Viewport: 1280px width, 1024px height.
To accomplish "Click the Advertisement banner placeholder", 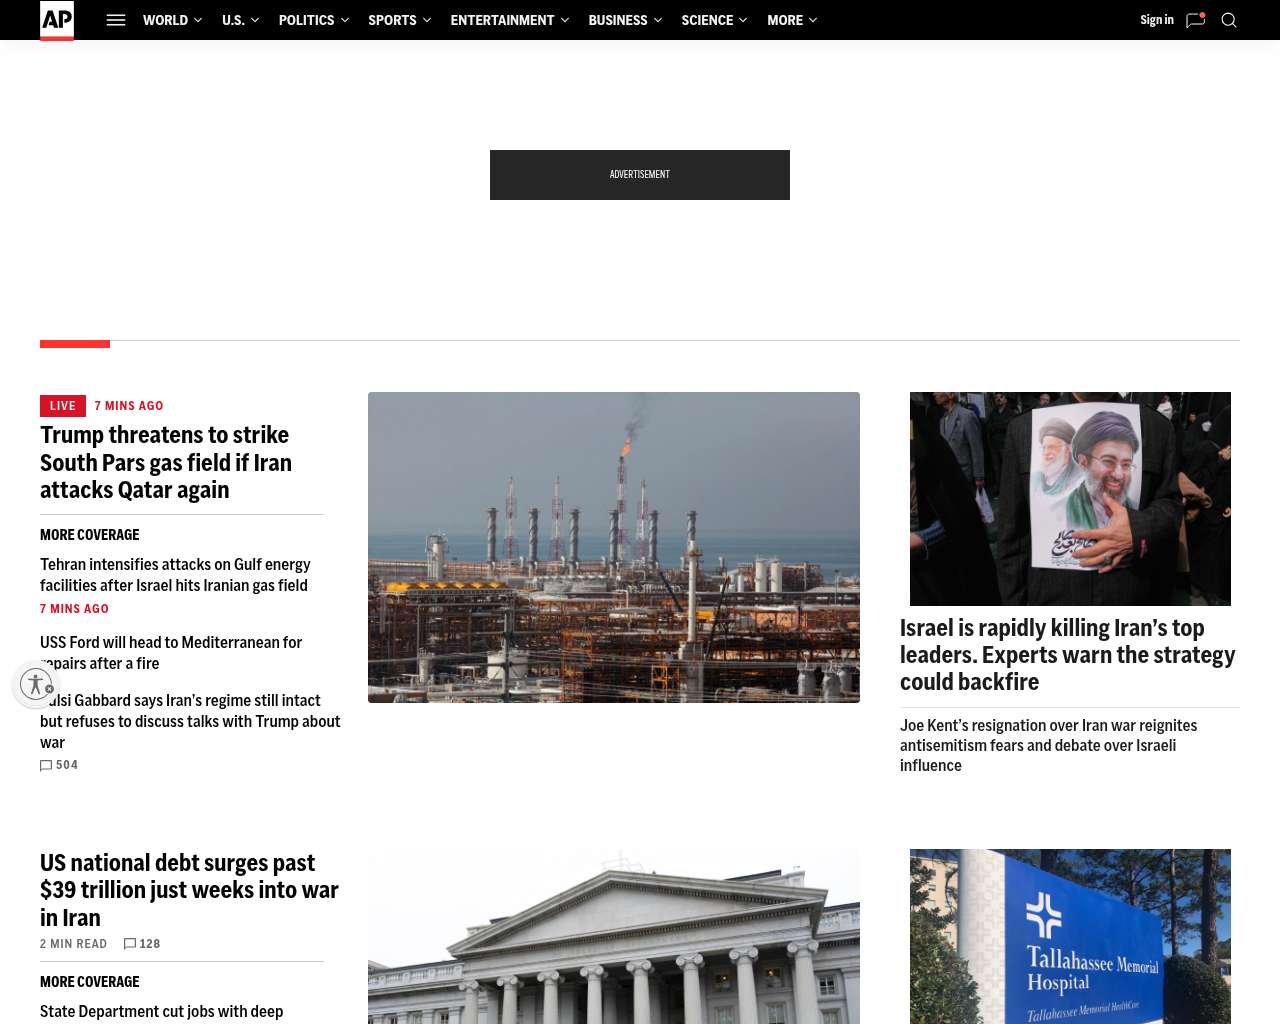I will [x=640, y=175].
